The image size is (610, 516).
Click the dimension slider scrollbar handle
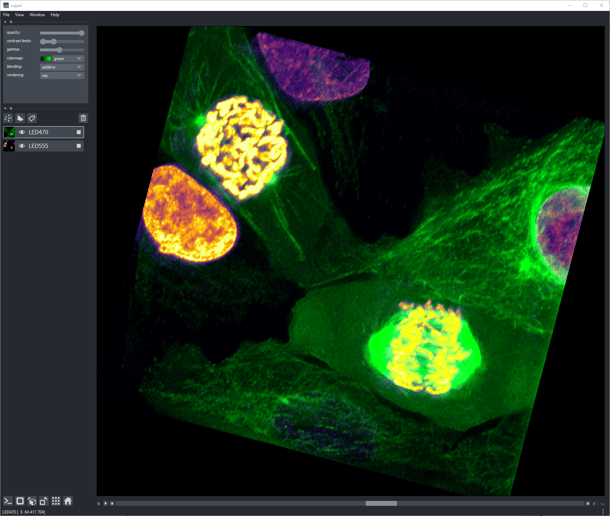coord(381,503)
